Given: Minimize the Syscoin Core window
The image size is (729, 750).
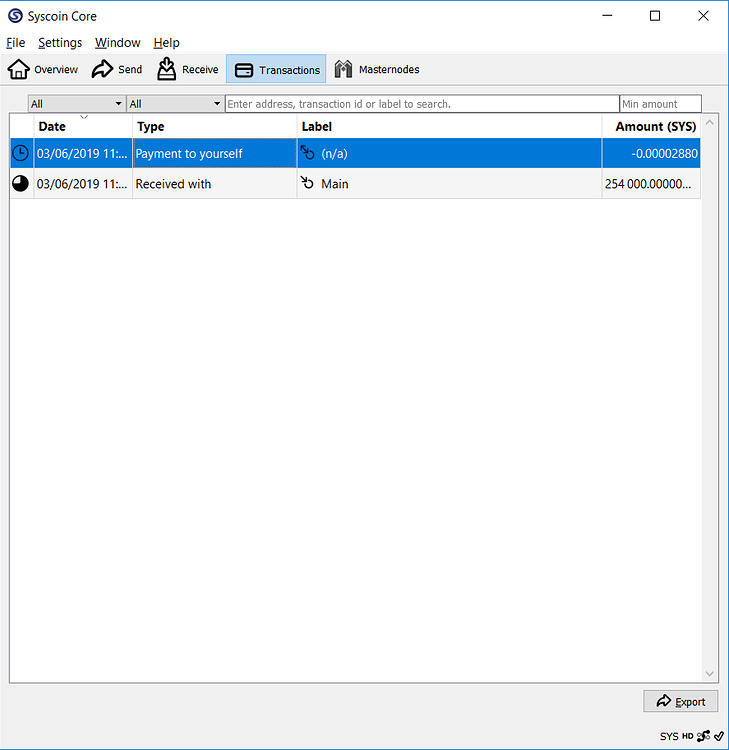Looking at the screenshot, I should [607, 16].
